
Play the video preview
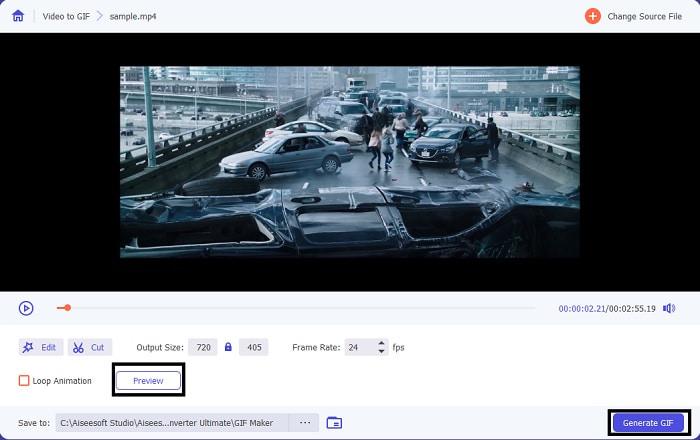[x=26, y=308]
